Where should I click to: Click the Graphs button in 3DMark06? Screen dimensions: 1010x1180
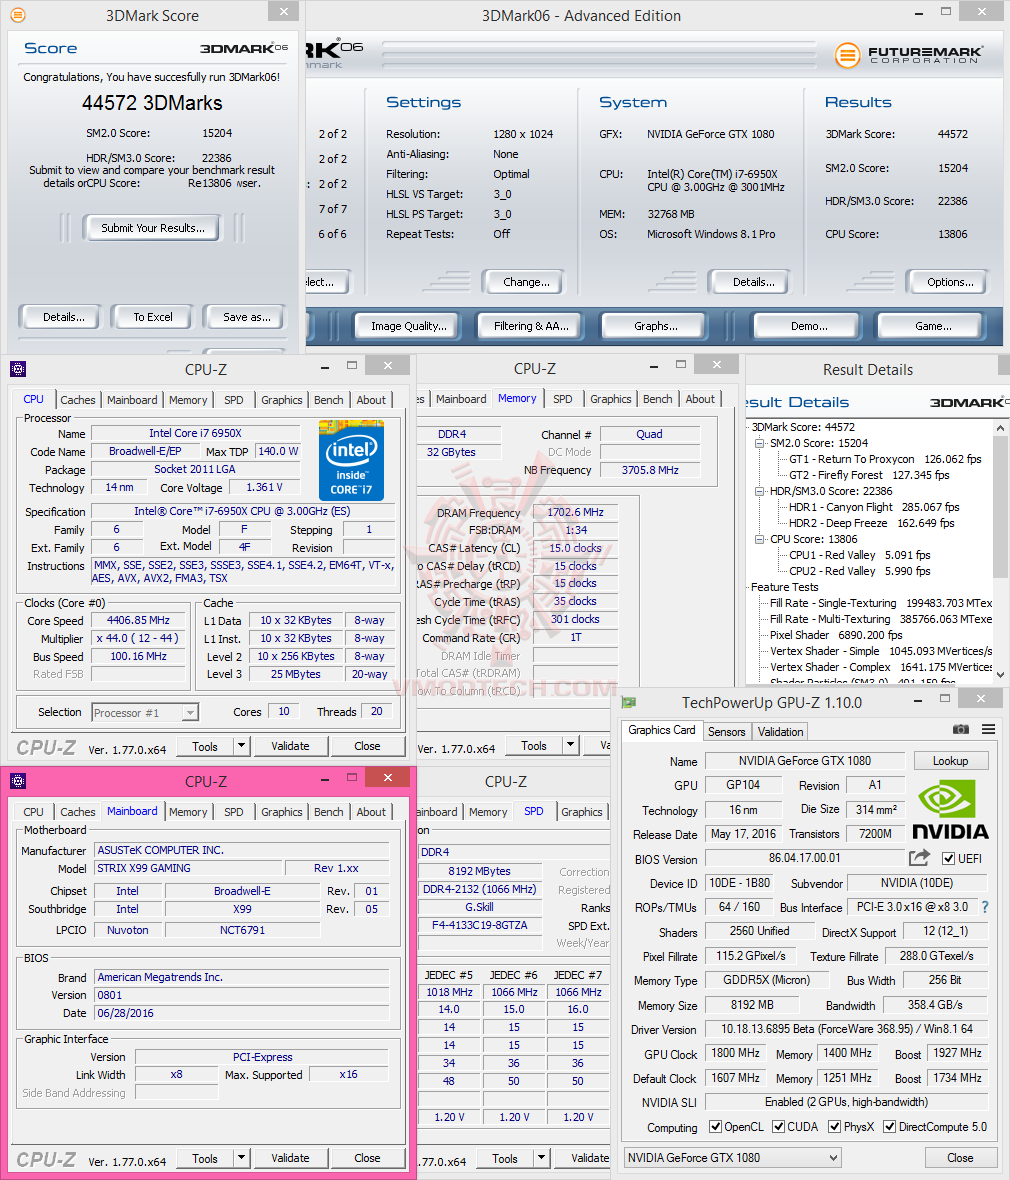point(656,326)
